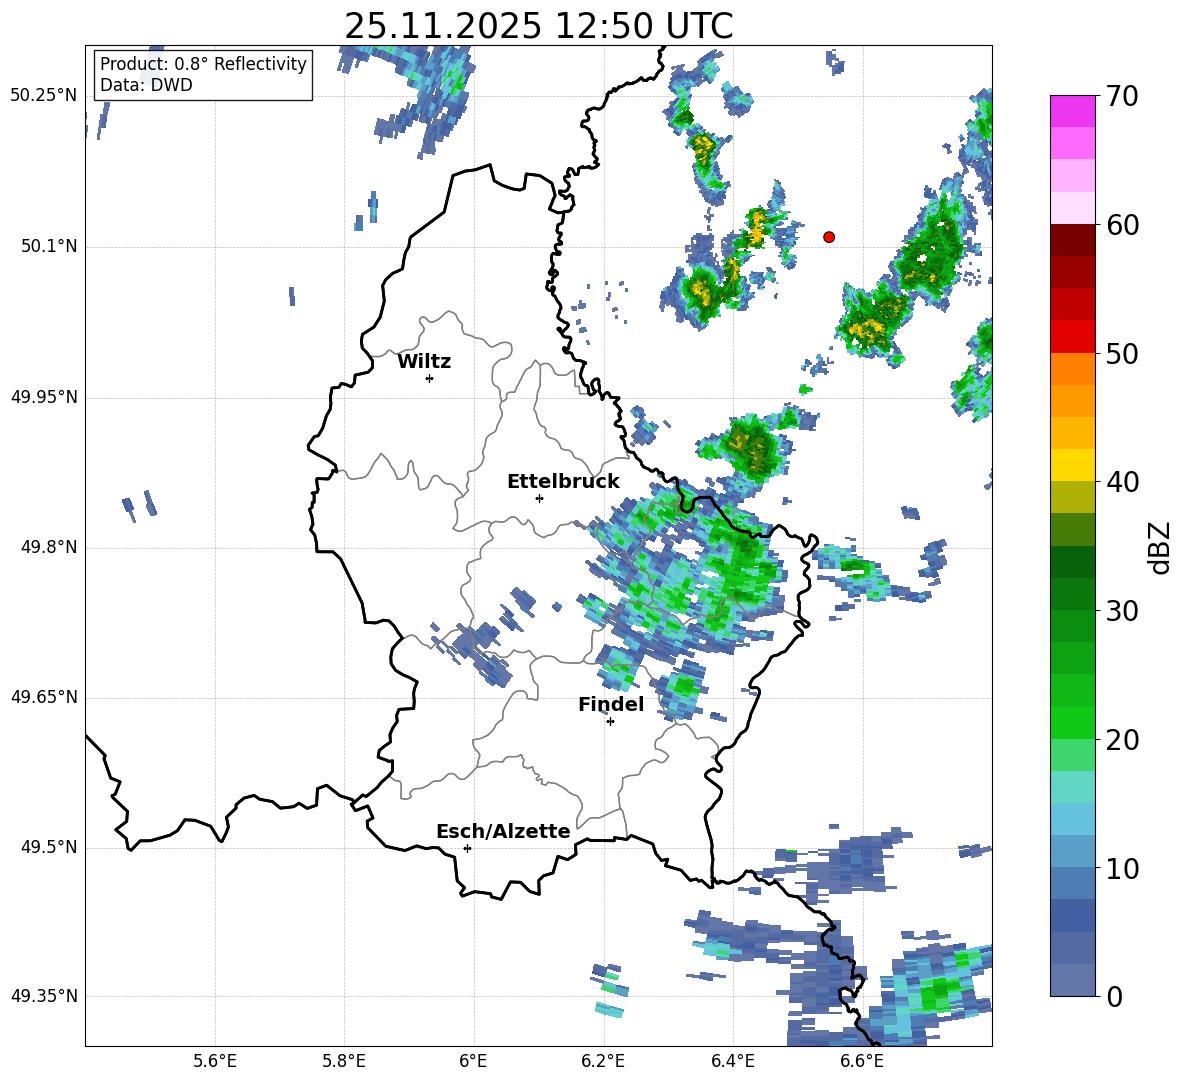Click the 6.4°E longitude label
This screenshot has height=1081, width=1184.
732,1061
